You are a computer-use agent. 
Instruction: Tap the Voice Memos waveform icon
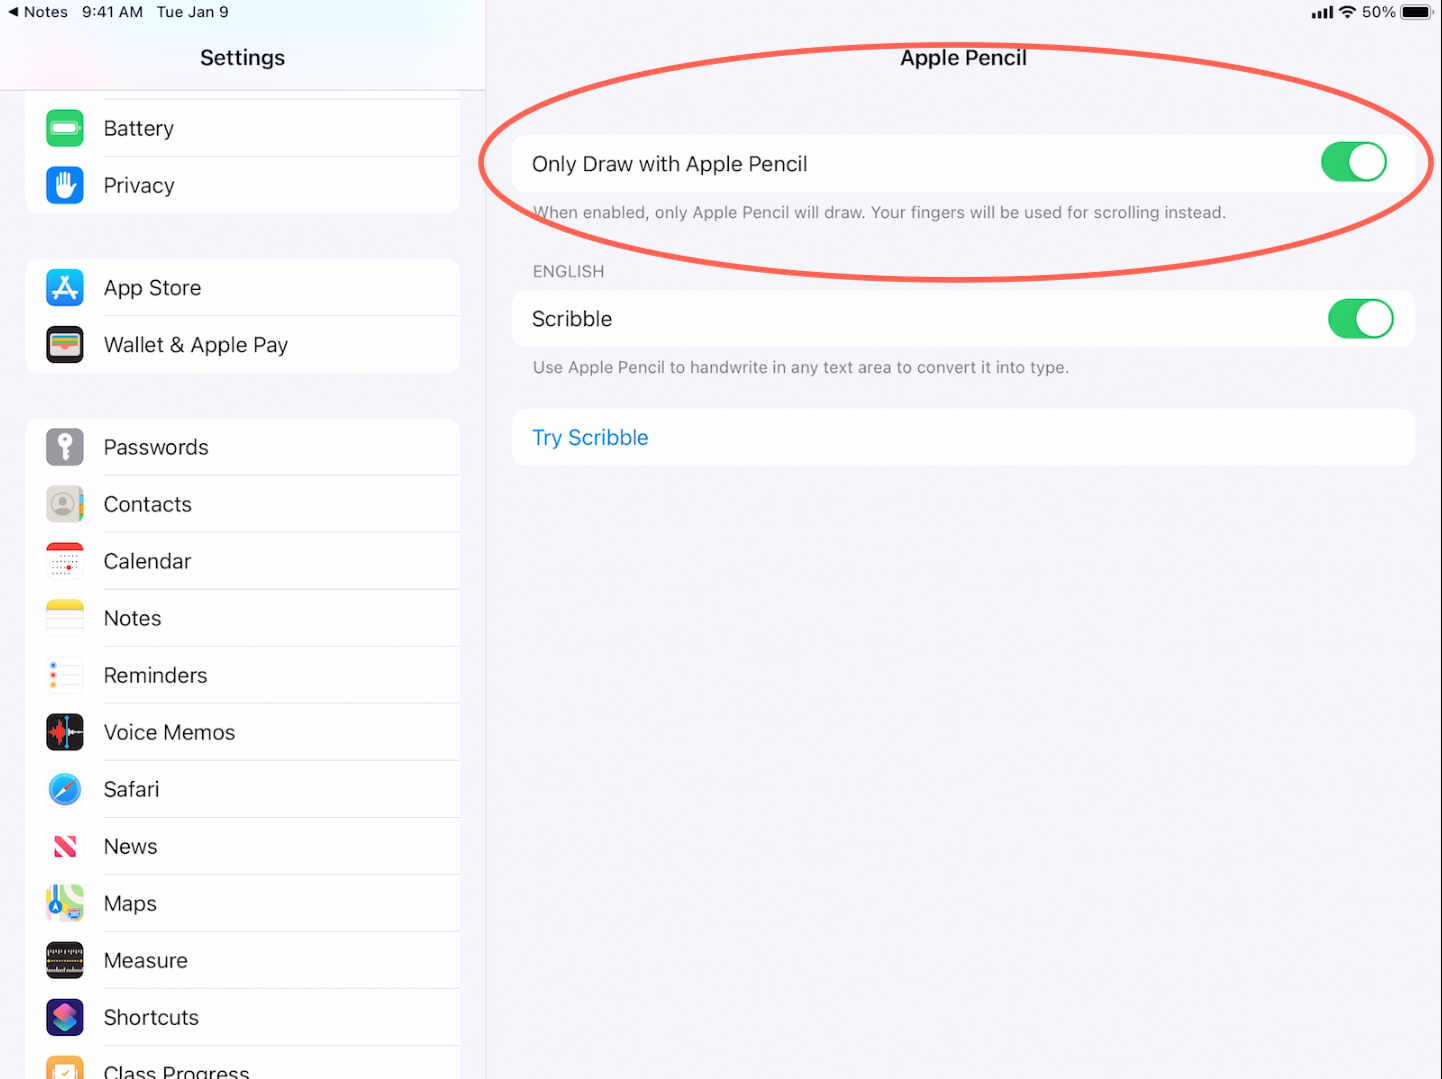pos(65,732)
